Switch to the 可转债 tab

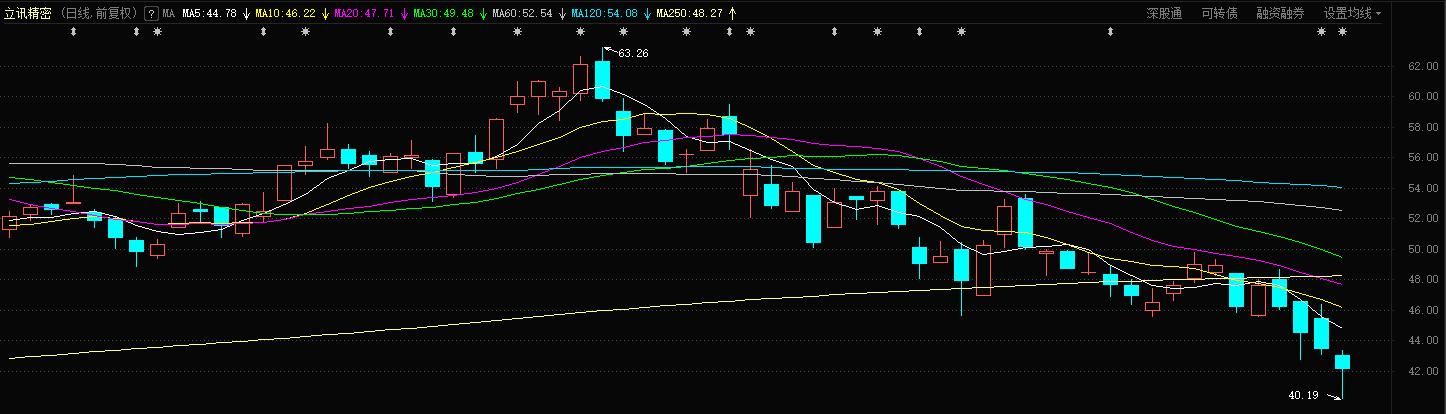click(x=1219, y=14)
